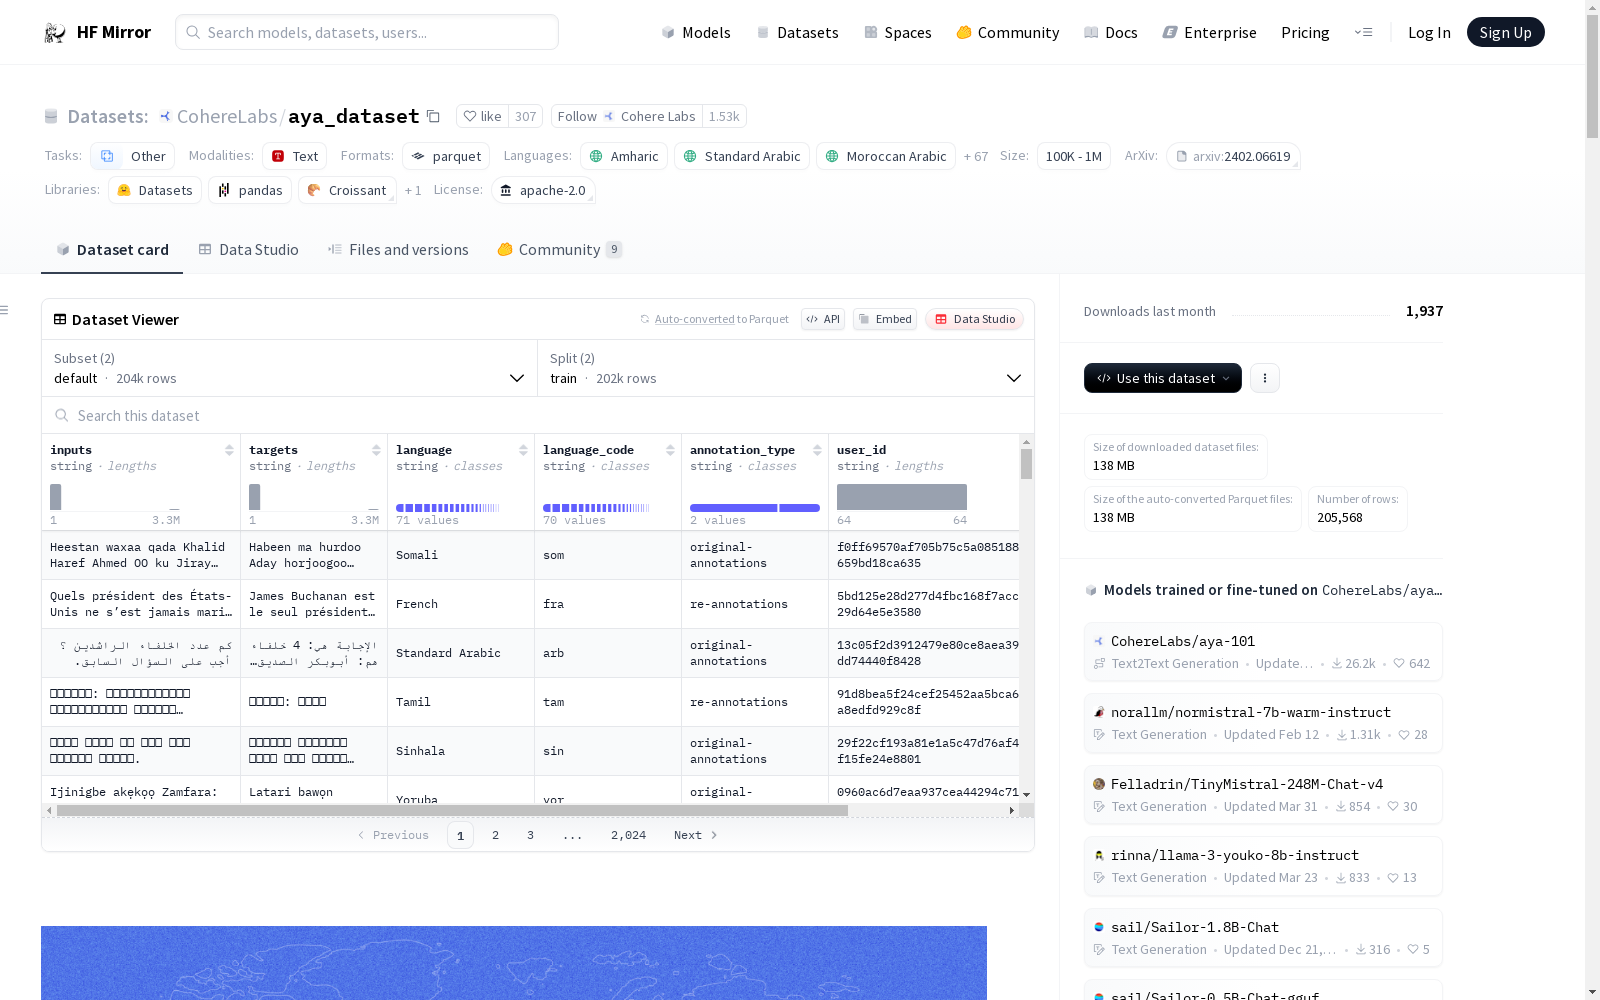Expand the +67 more languages

(976, 156)
